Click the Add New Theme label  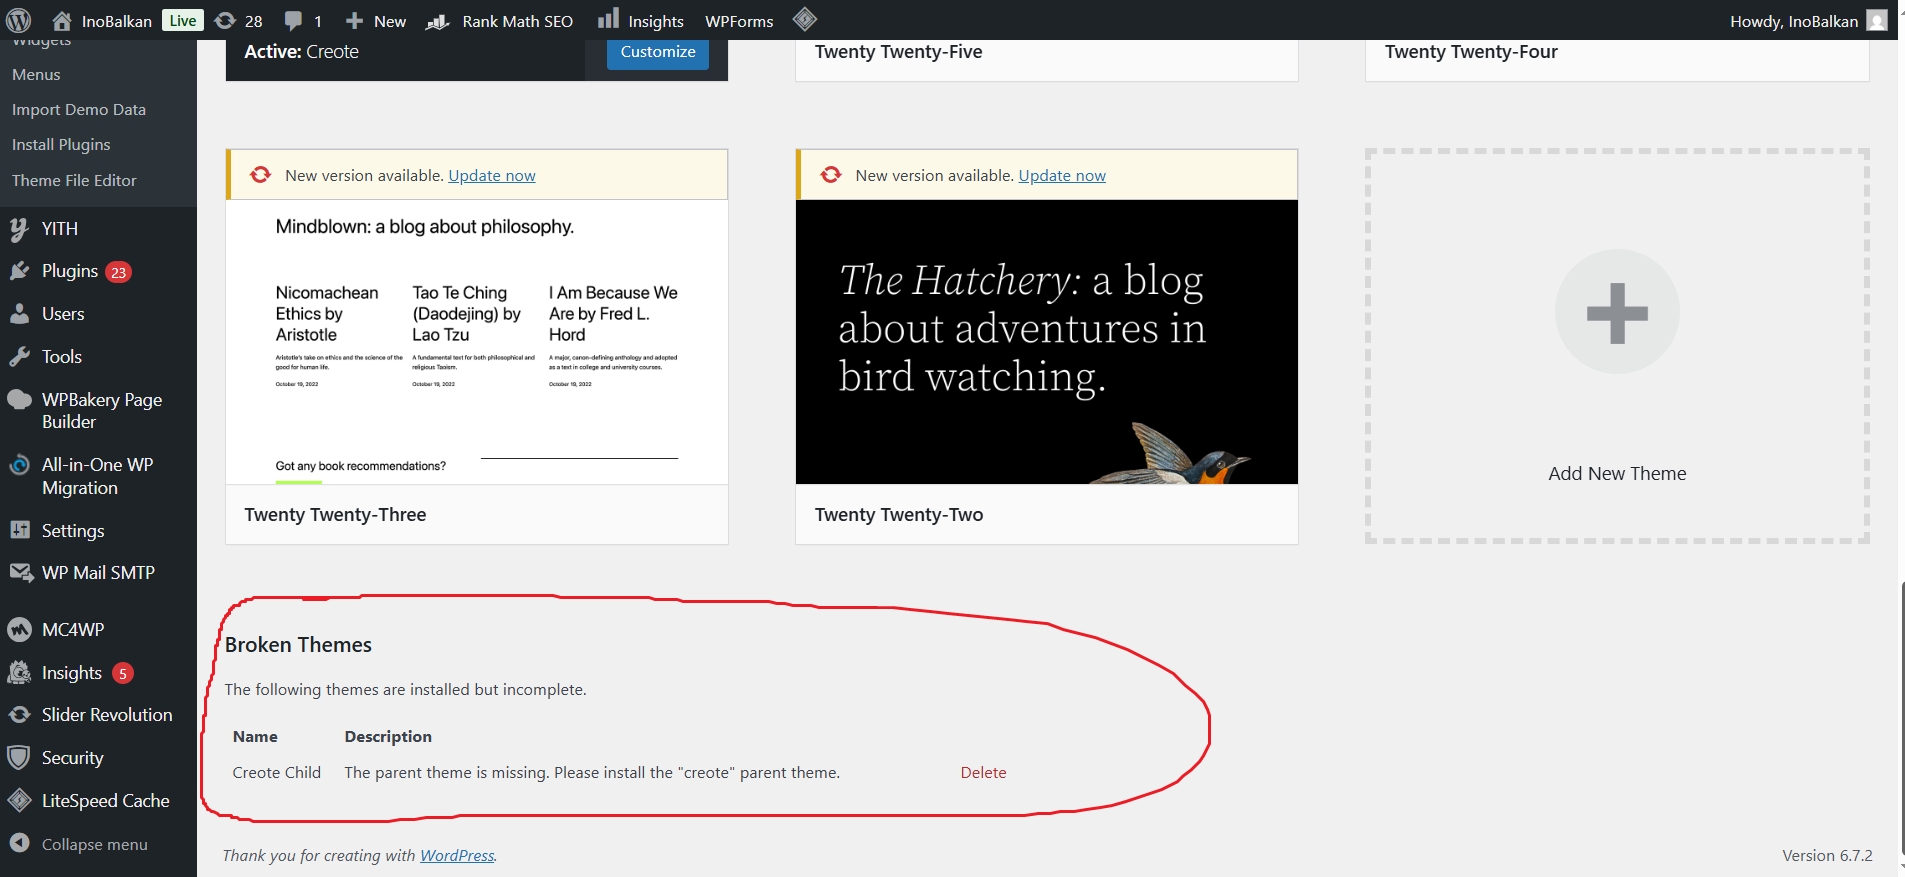click(x=1617, y=474)
